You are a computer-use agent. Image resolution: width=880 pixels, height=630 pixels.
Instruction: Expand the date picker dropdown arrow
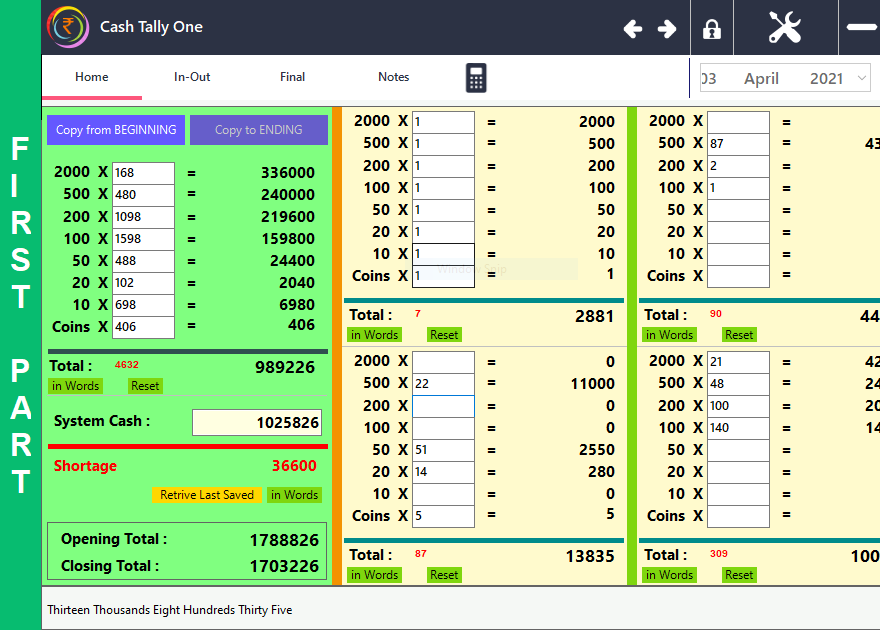(861, 78)
